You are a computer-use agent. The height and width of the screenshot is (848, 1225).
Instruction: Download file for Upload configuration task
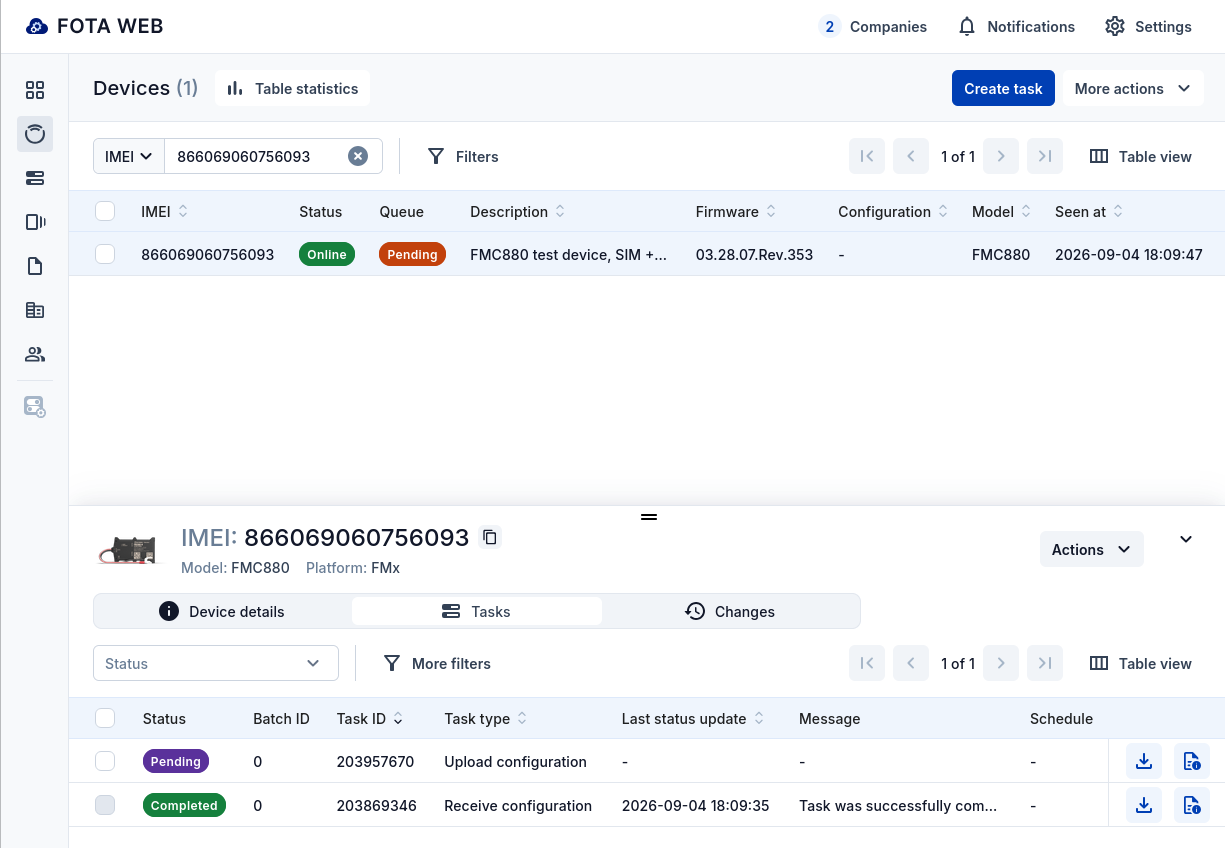pyautogui.click(x=1144, y=761)
